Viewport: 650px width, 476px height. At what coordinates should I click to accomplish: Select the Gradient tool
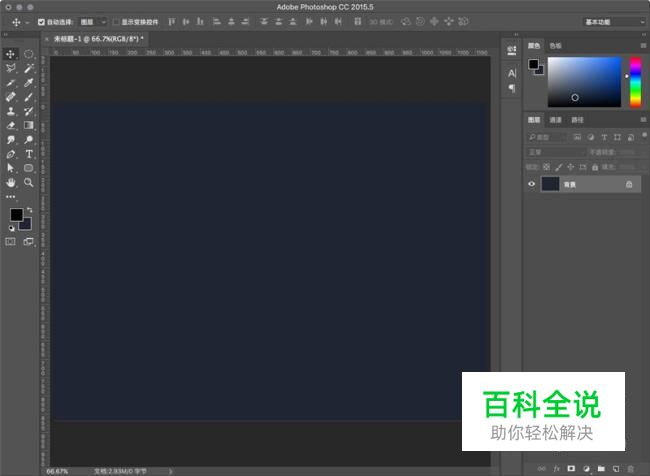tap(28, 125)
